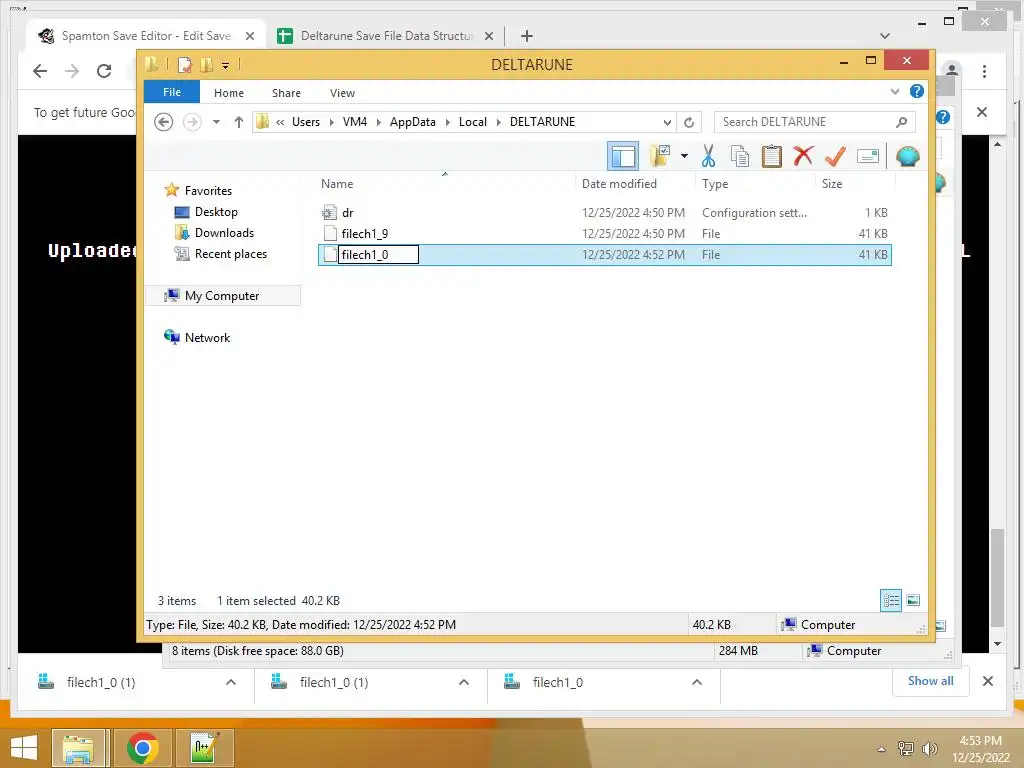Select Network in the navigation pane
Screen dimensions: 1024x768
[207, 338]
